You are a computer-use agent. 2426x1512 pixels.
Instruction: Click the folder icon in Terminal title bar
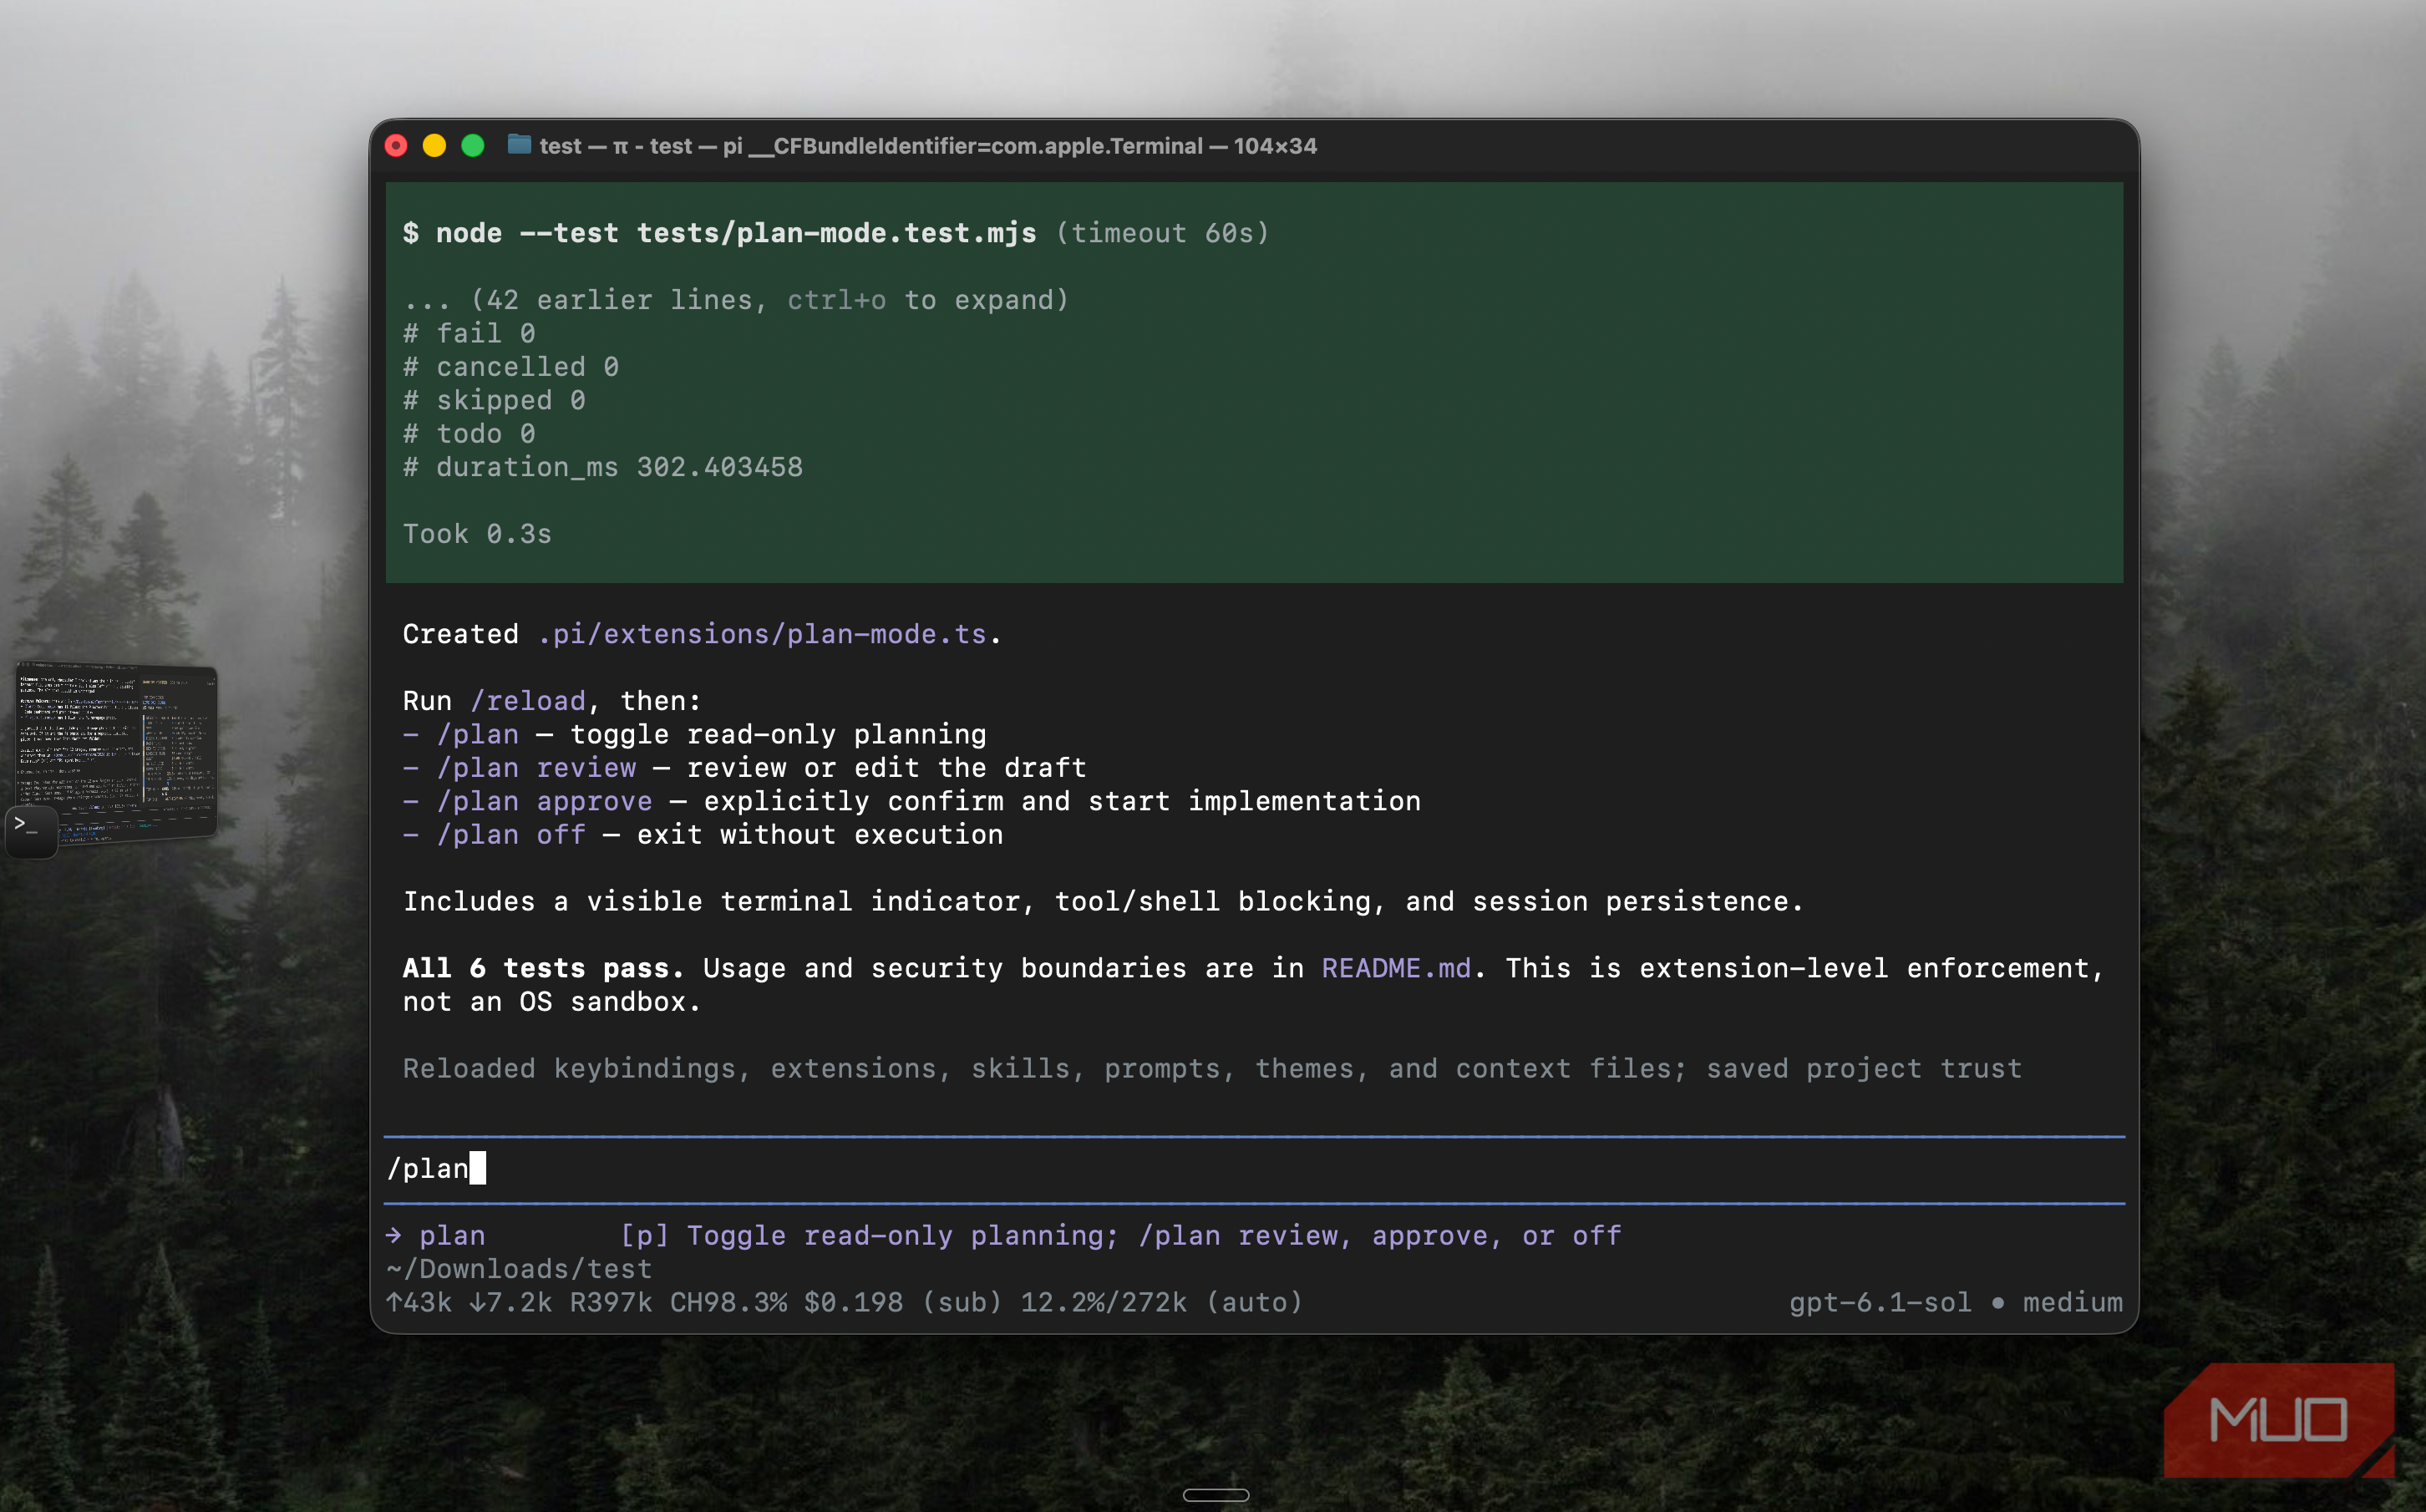coord(519,145)
